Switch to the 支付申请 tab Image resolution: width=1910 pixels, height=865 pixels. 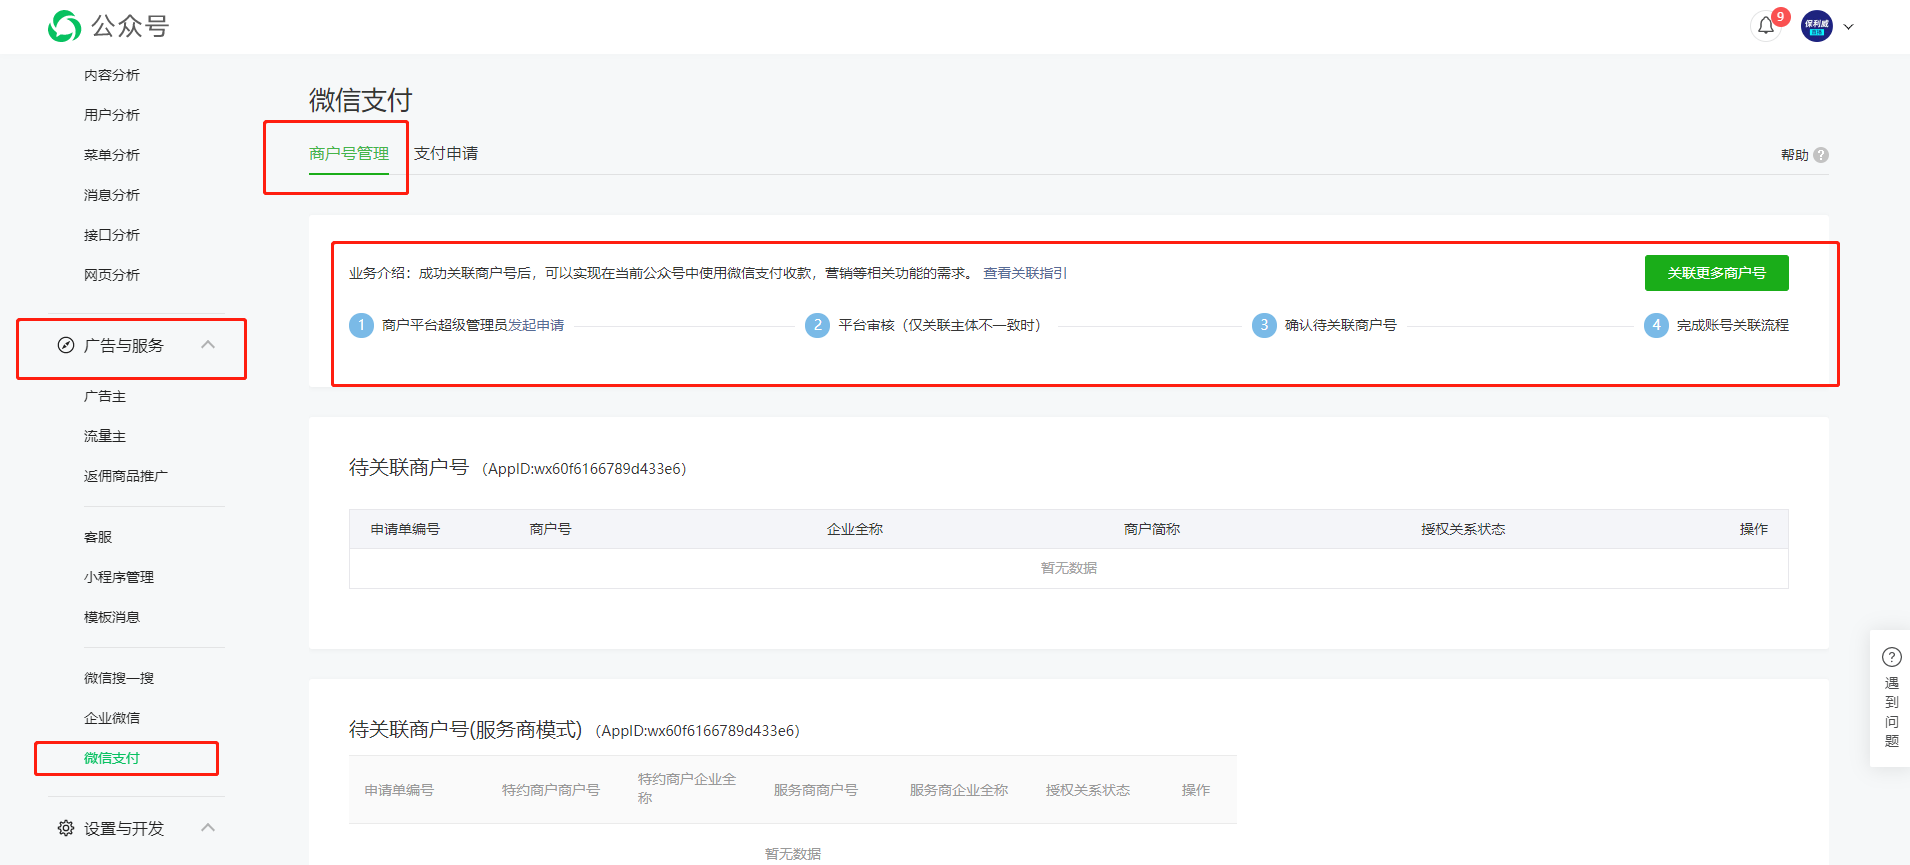[x=446, y=153]
